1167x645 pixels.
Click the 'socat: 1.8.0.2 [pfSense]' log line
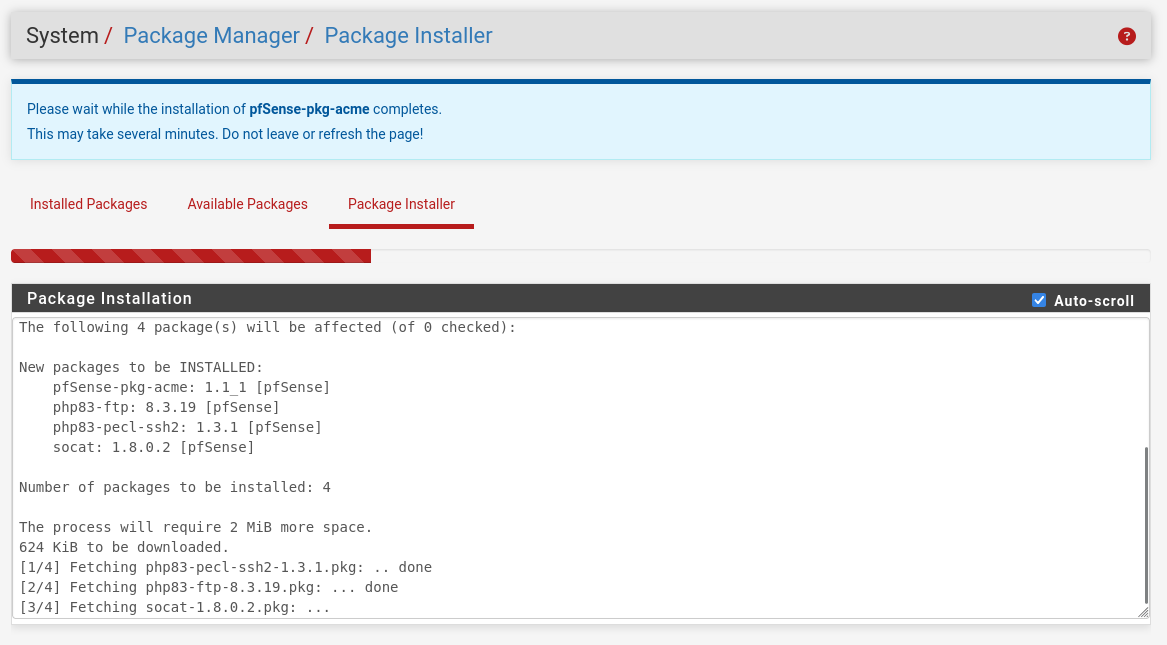click(153, 447)
